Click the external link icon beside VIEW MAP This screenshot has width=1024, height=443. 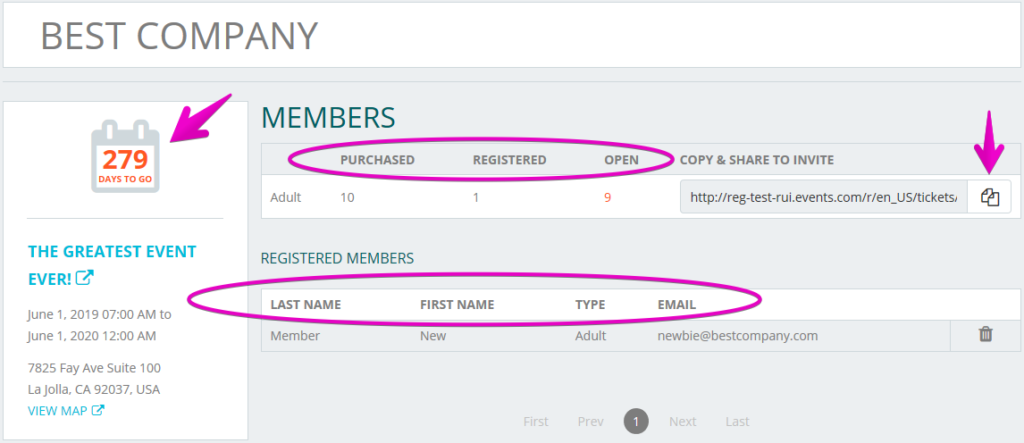[98, 410]
